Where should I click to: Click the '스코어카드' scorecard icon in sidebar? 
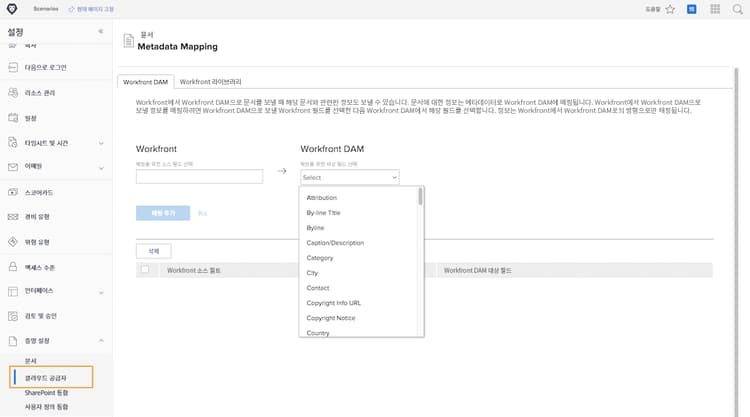click(x=13, y=192)
